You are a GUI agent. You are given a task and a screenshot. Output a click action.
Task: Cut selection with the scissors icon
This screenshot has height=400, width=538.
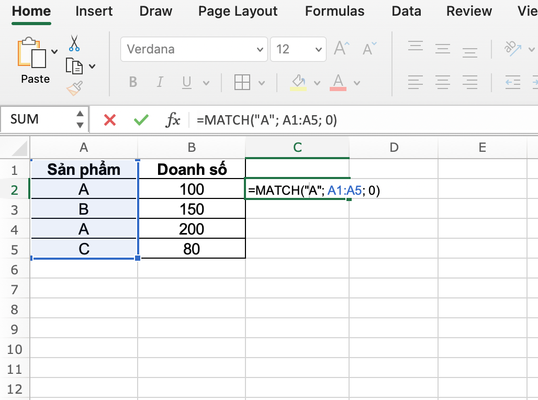click(74, 43)
